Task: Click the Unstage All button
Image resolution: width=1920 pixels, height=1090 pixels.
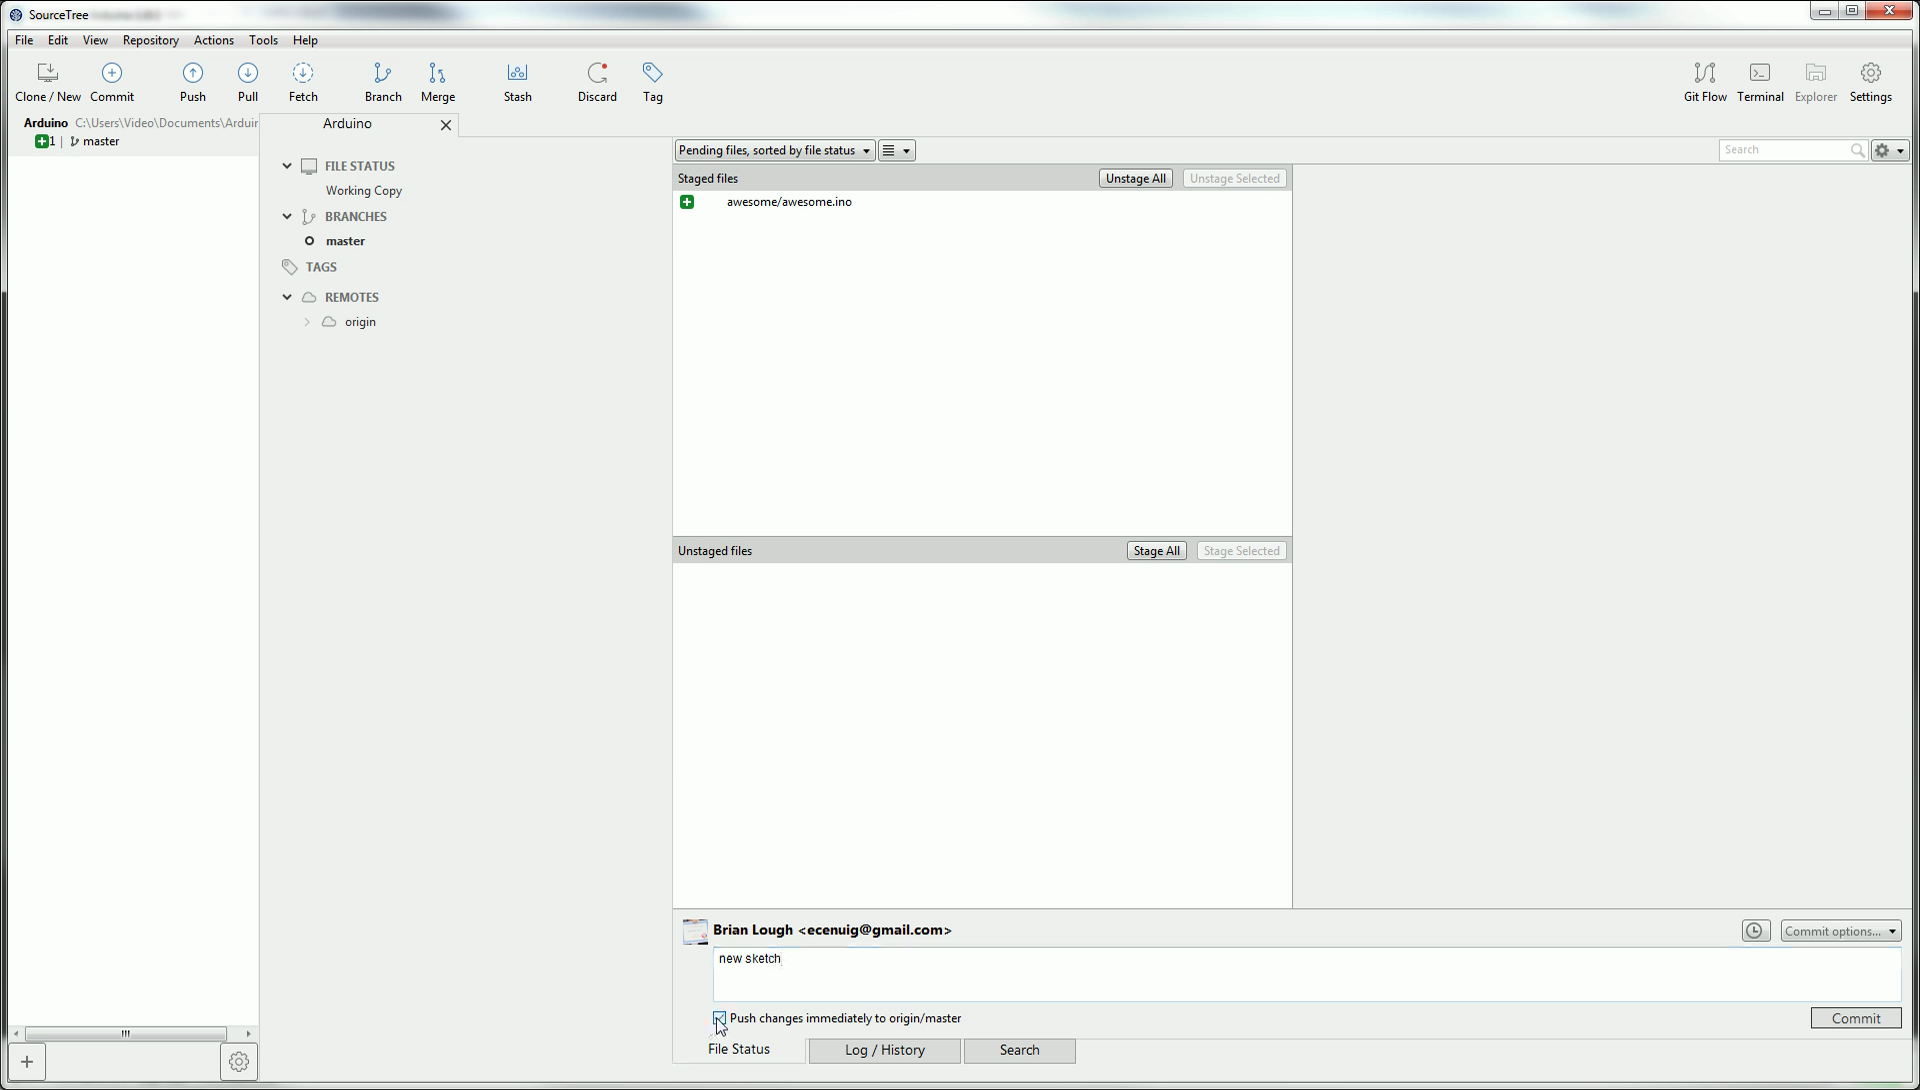Action: (x=1135, y=179)
